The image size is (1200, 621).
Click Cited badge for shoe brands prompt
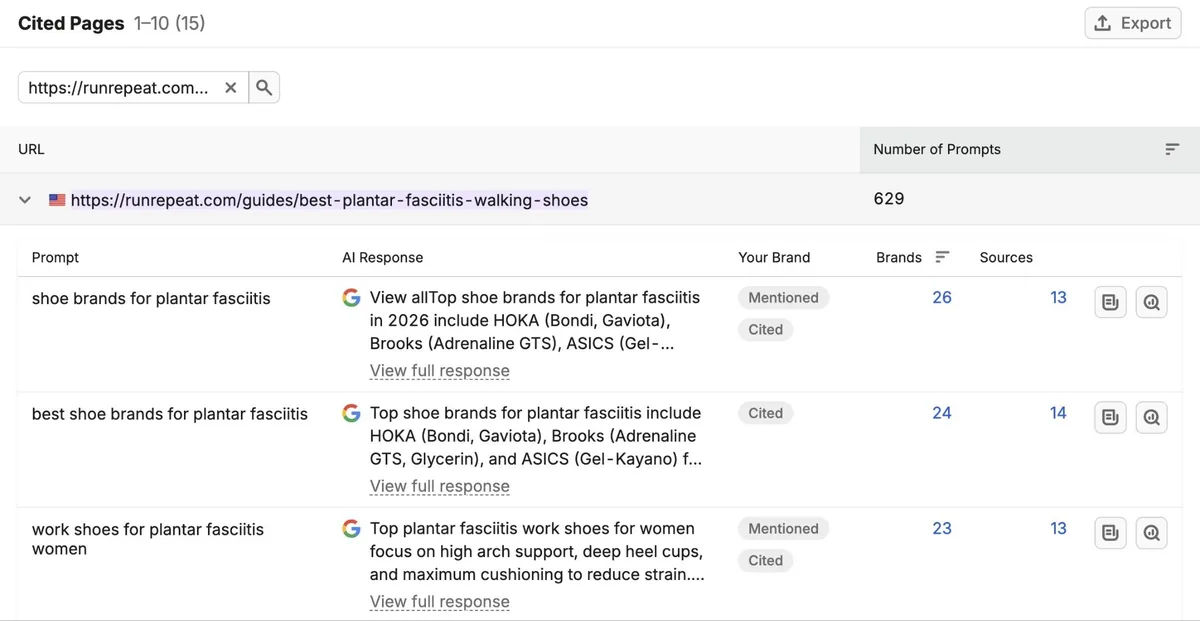click(765, 329)
